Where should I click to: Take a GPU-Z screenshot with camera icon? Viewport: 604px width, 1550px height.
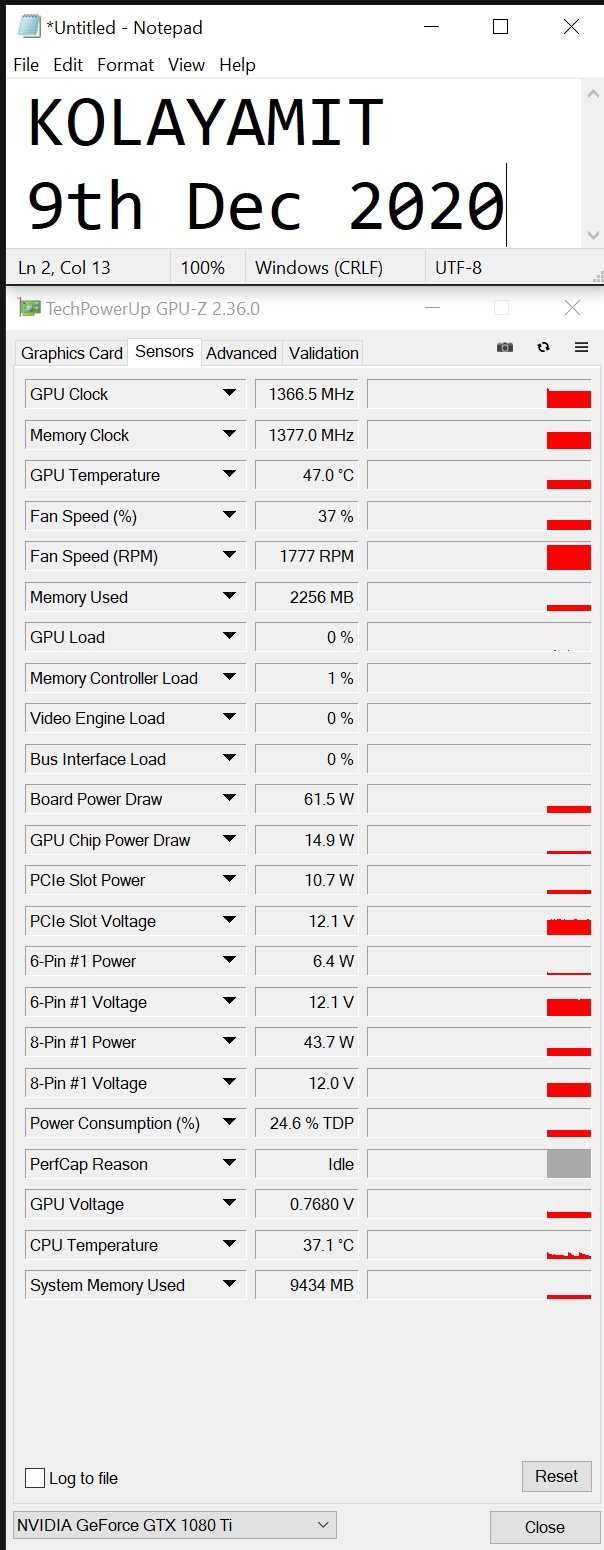click(x=505, y=347)
